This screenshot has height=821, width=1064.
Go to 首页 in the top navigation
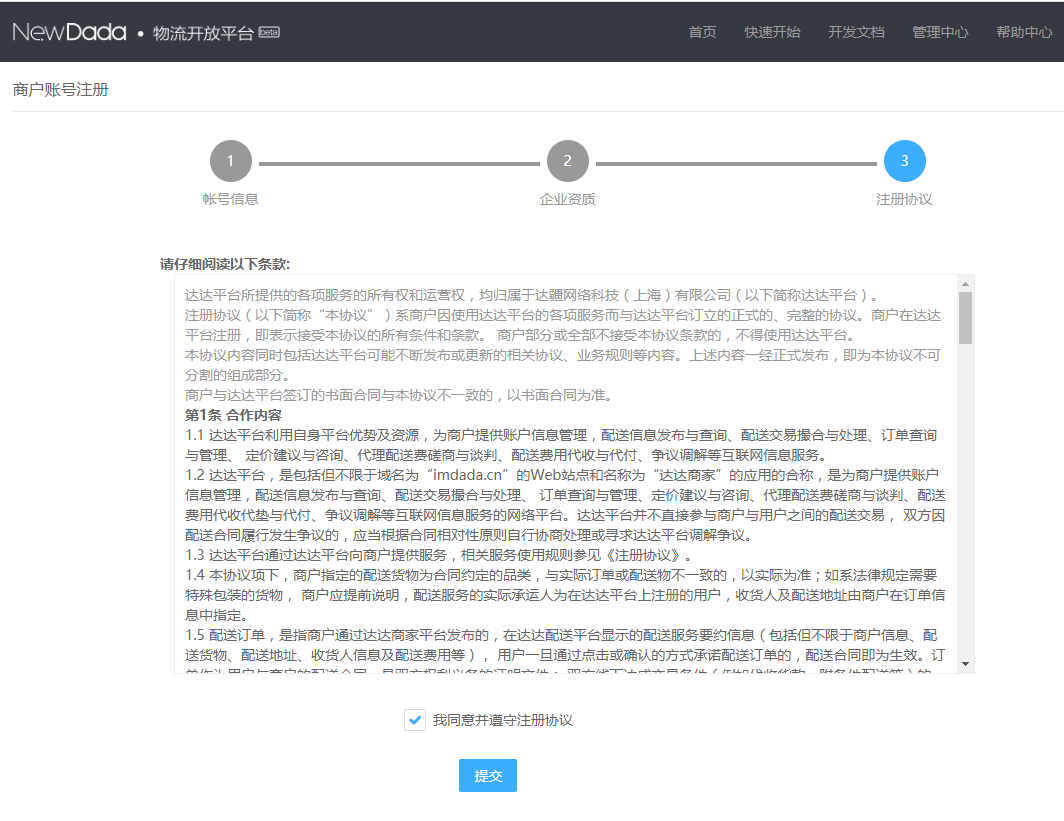click(x=702, y=32)
